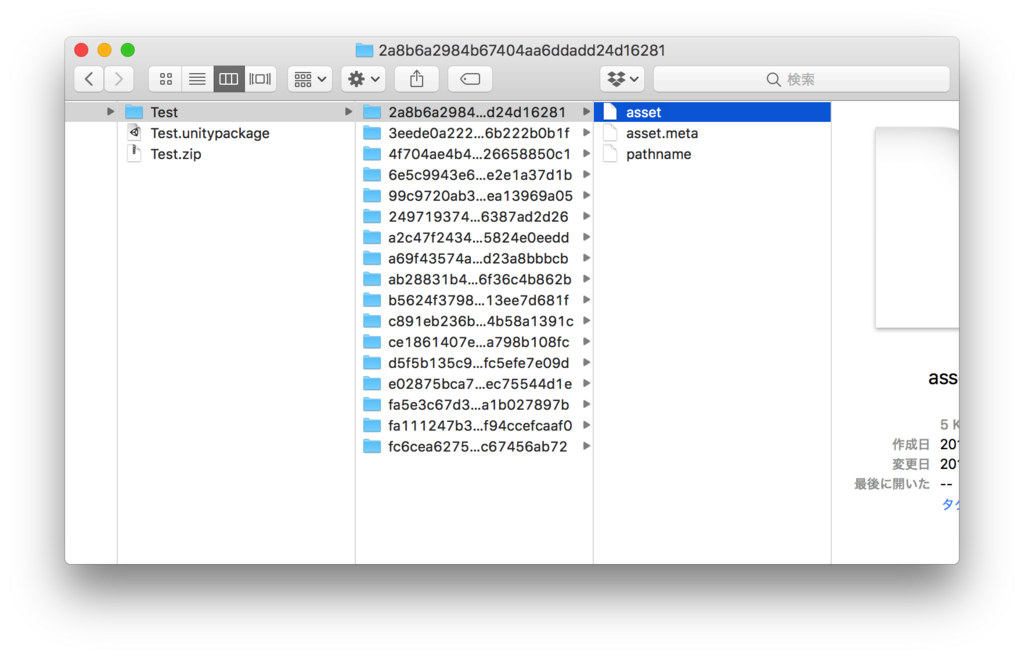1024x657 pixels.
Task: Open folder b5624f3798...13ee7d681f
Action: click(475, 300)
